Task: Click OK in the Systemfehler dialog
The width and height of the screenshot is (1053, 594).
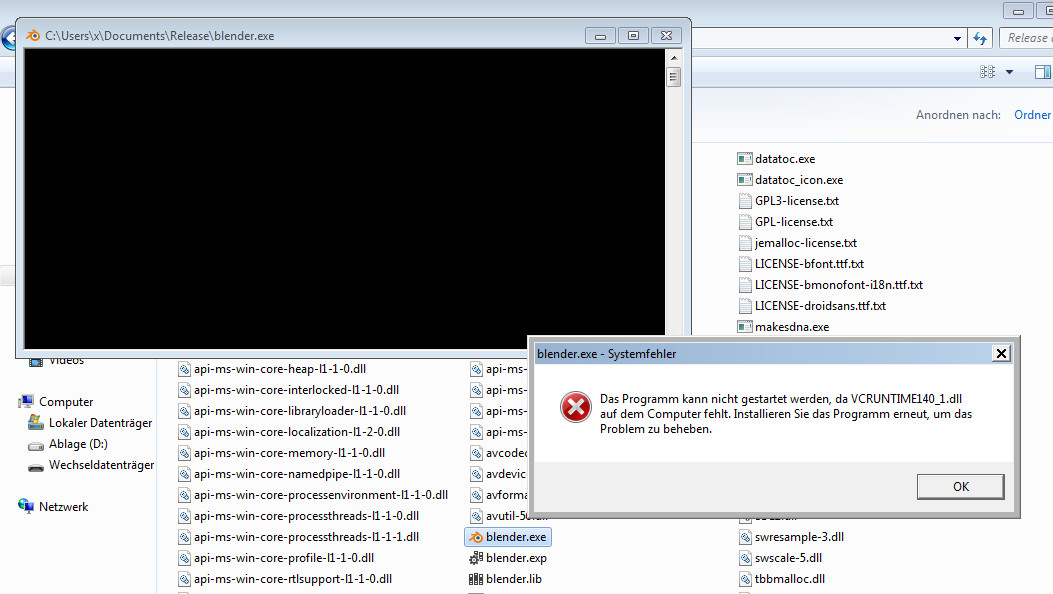Action: pos(960,487)
